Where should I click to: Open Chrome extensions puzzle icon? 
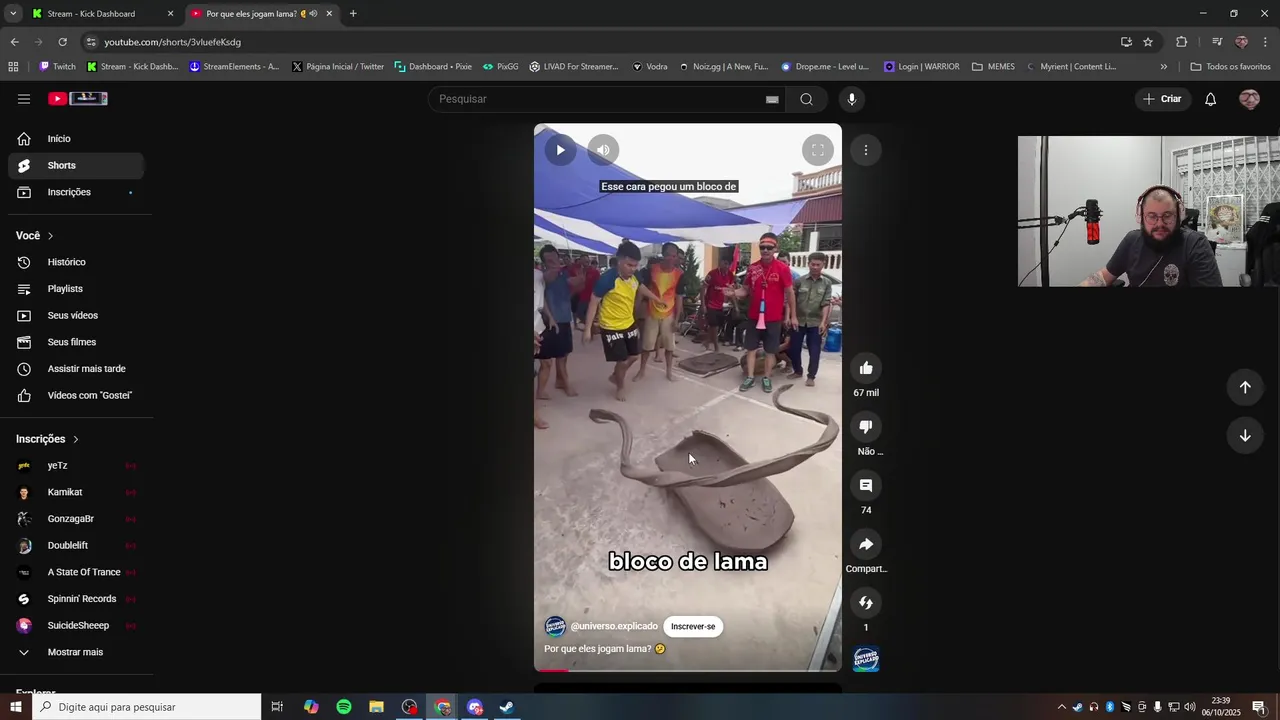pyautogui.click(x=1181, y=42)
